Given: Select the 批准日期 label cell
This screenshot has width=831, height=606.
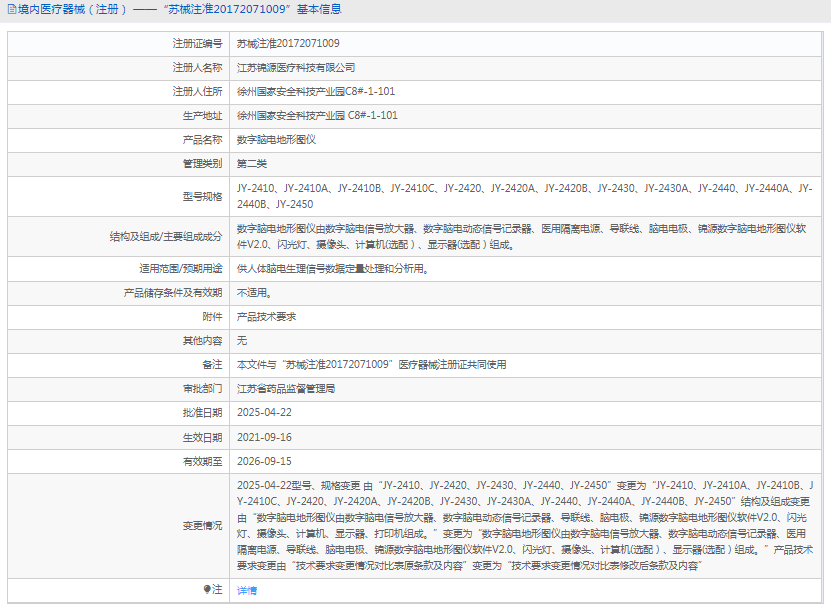Looking at the screenshot, I should pyautogui.click(x=119, y=413).
